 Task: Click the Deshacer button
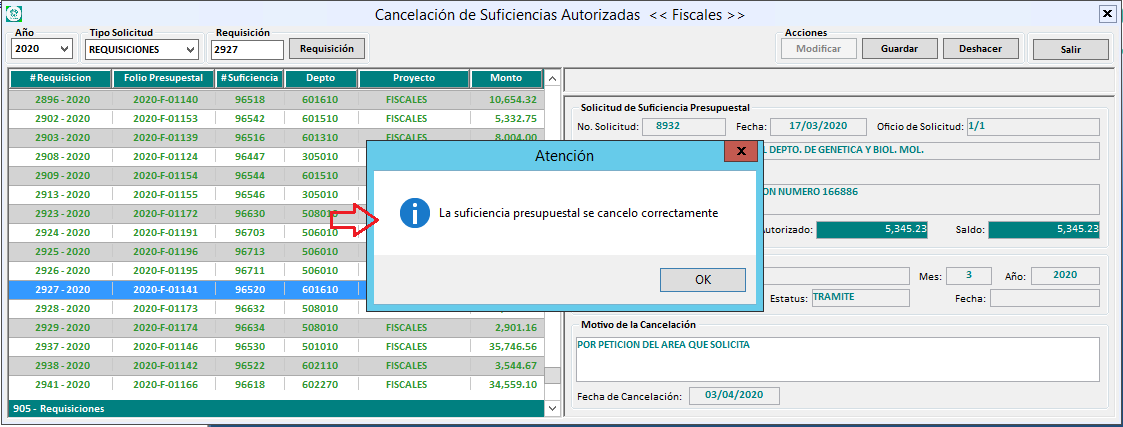pos(981,48)
